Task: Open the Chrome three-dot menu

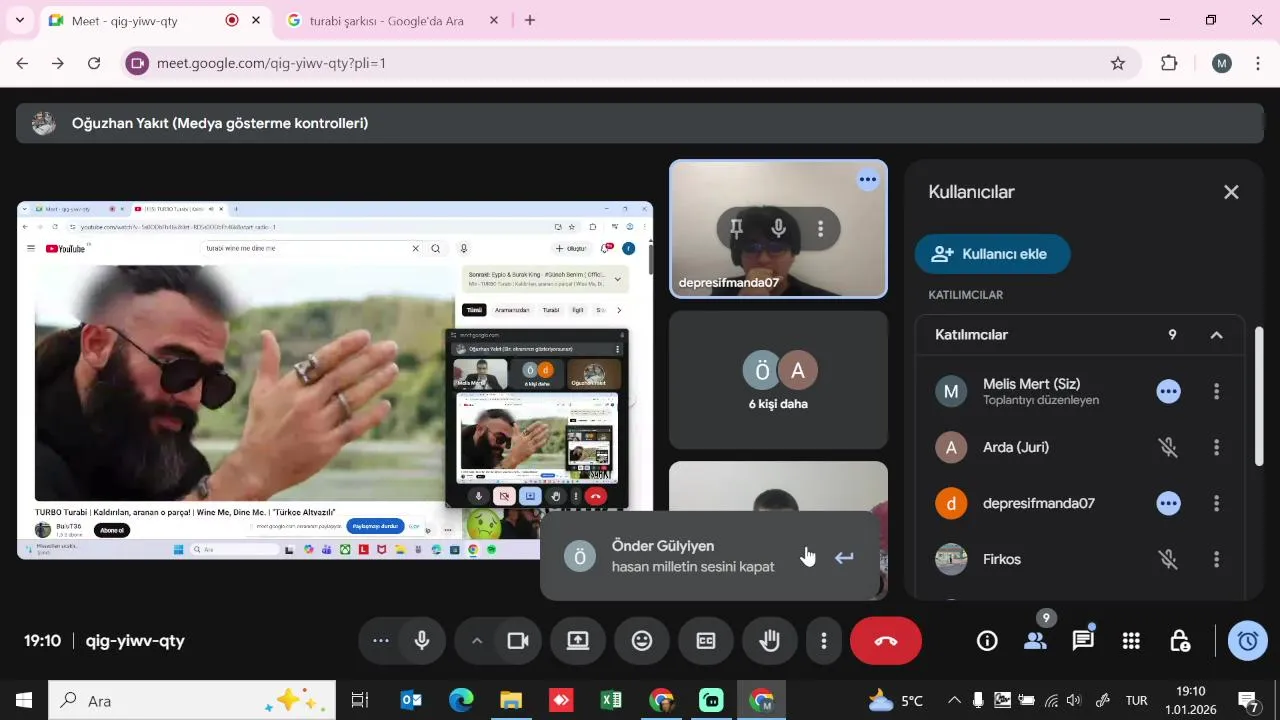Action: (x=1256, y=63)
